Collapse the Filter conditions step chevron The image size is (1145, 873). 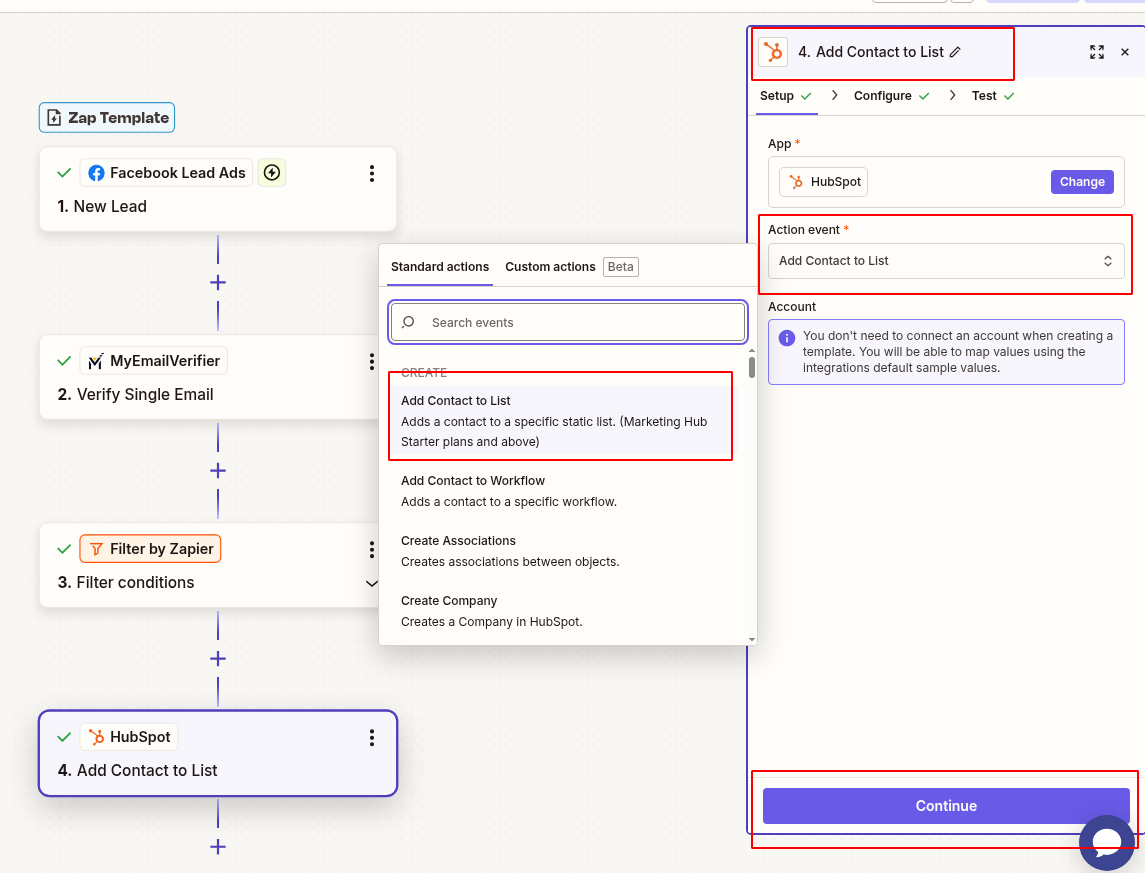[x=371, y=583]
